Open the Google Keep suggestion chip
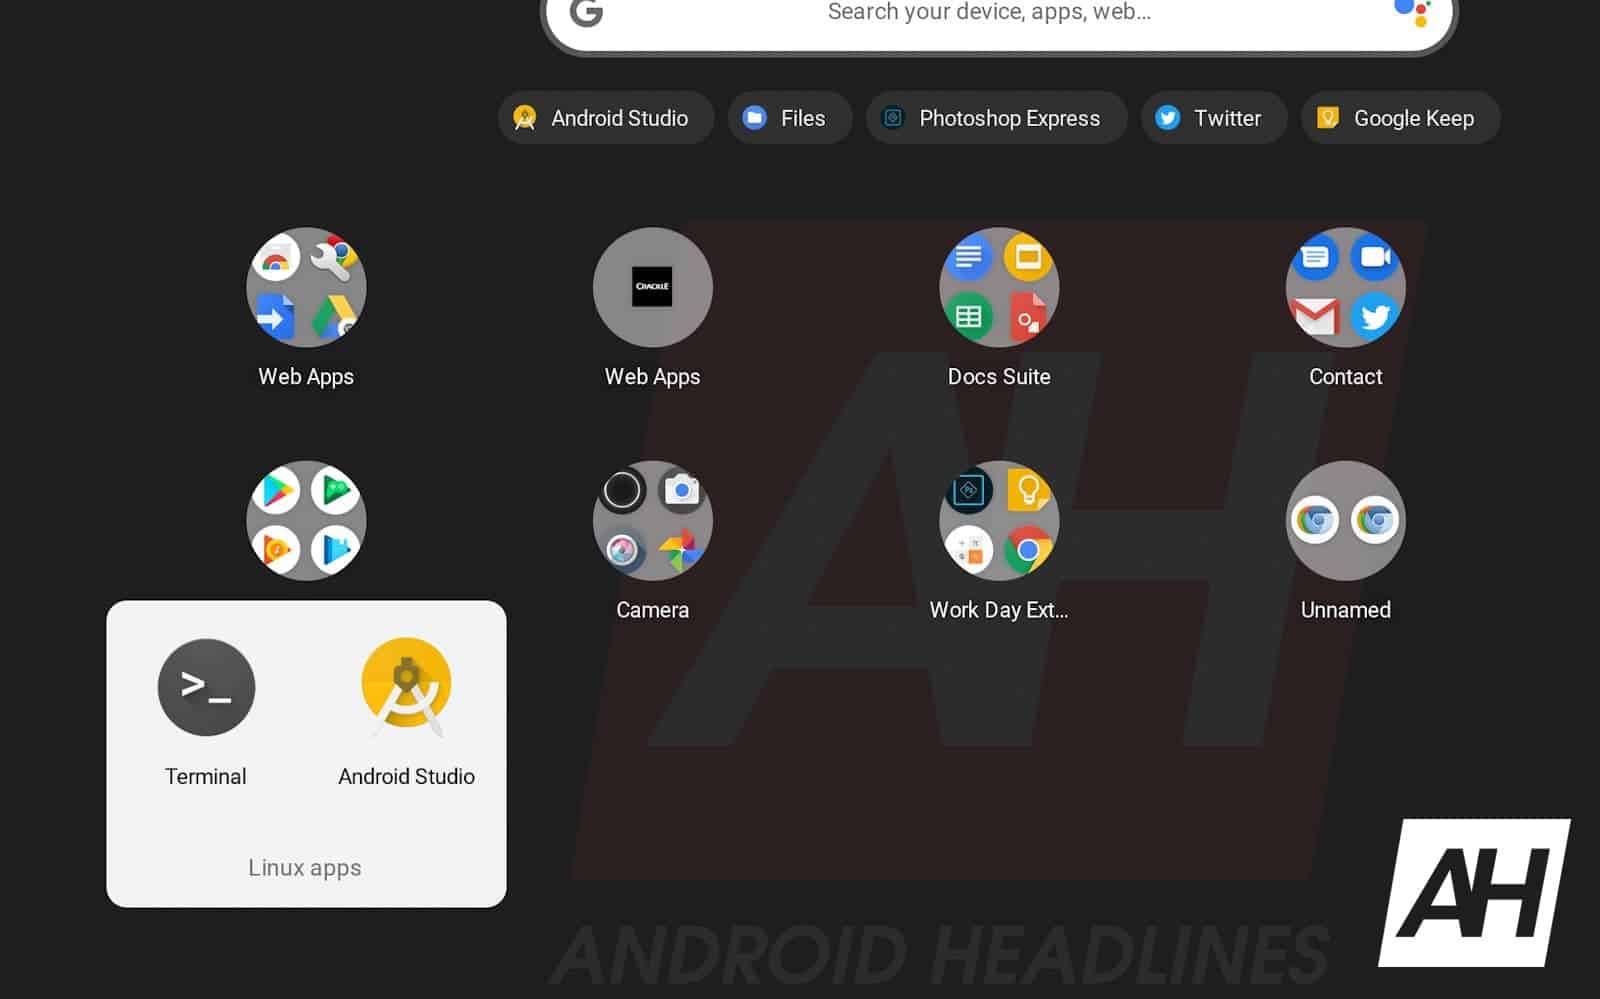 (1400, 118)
